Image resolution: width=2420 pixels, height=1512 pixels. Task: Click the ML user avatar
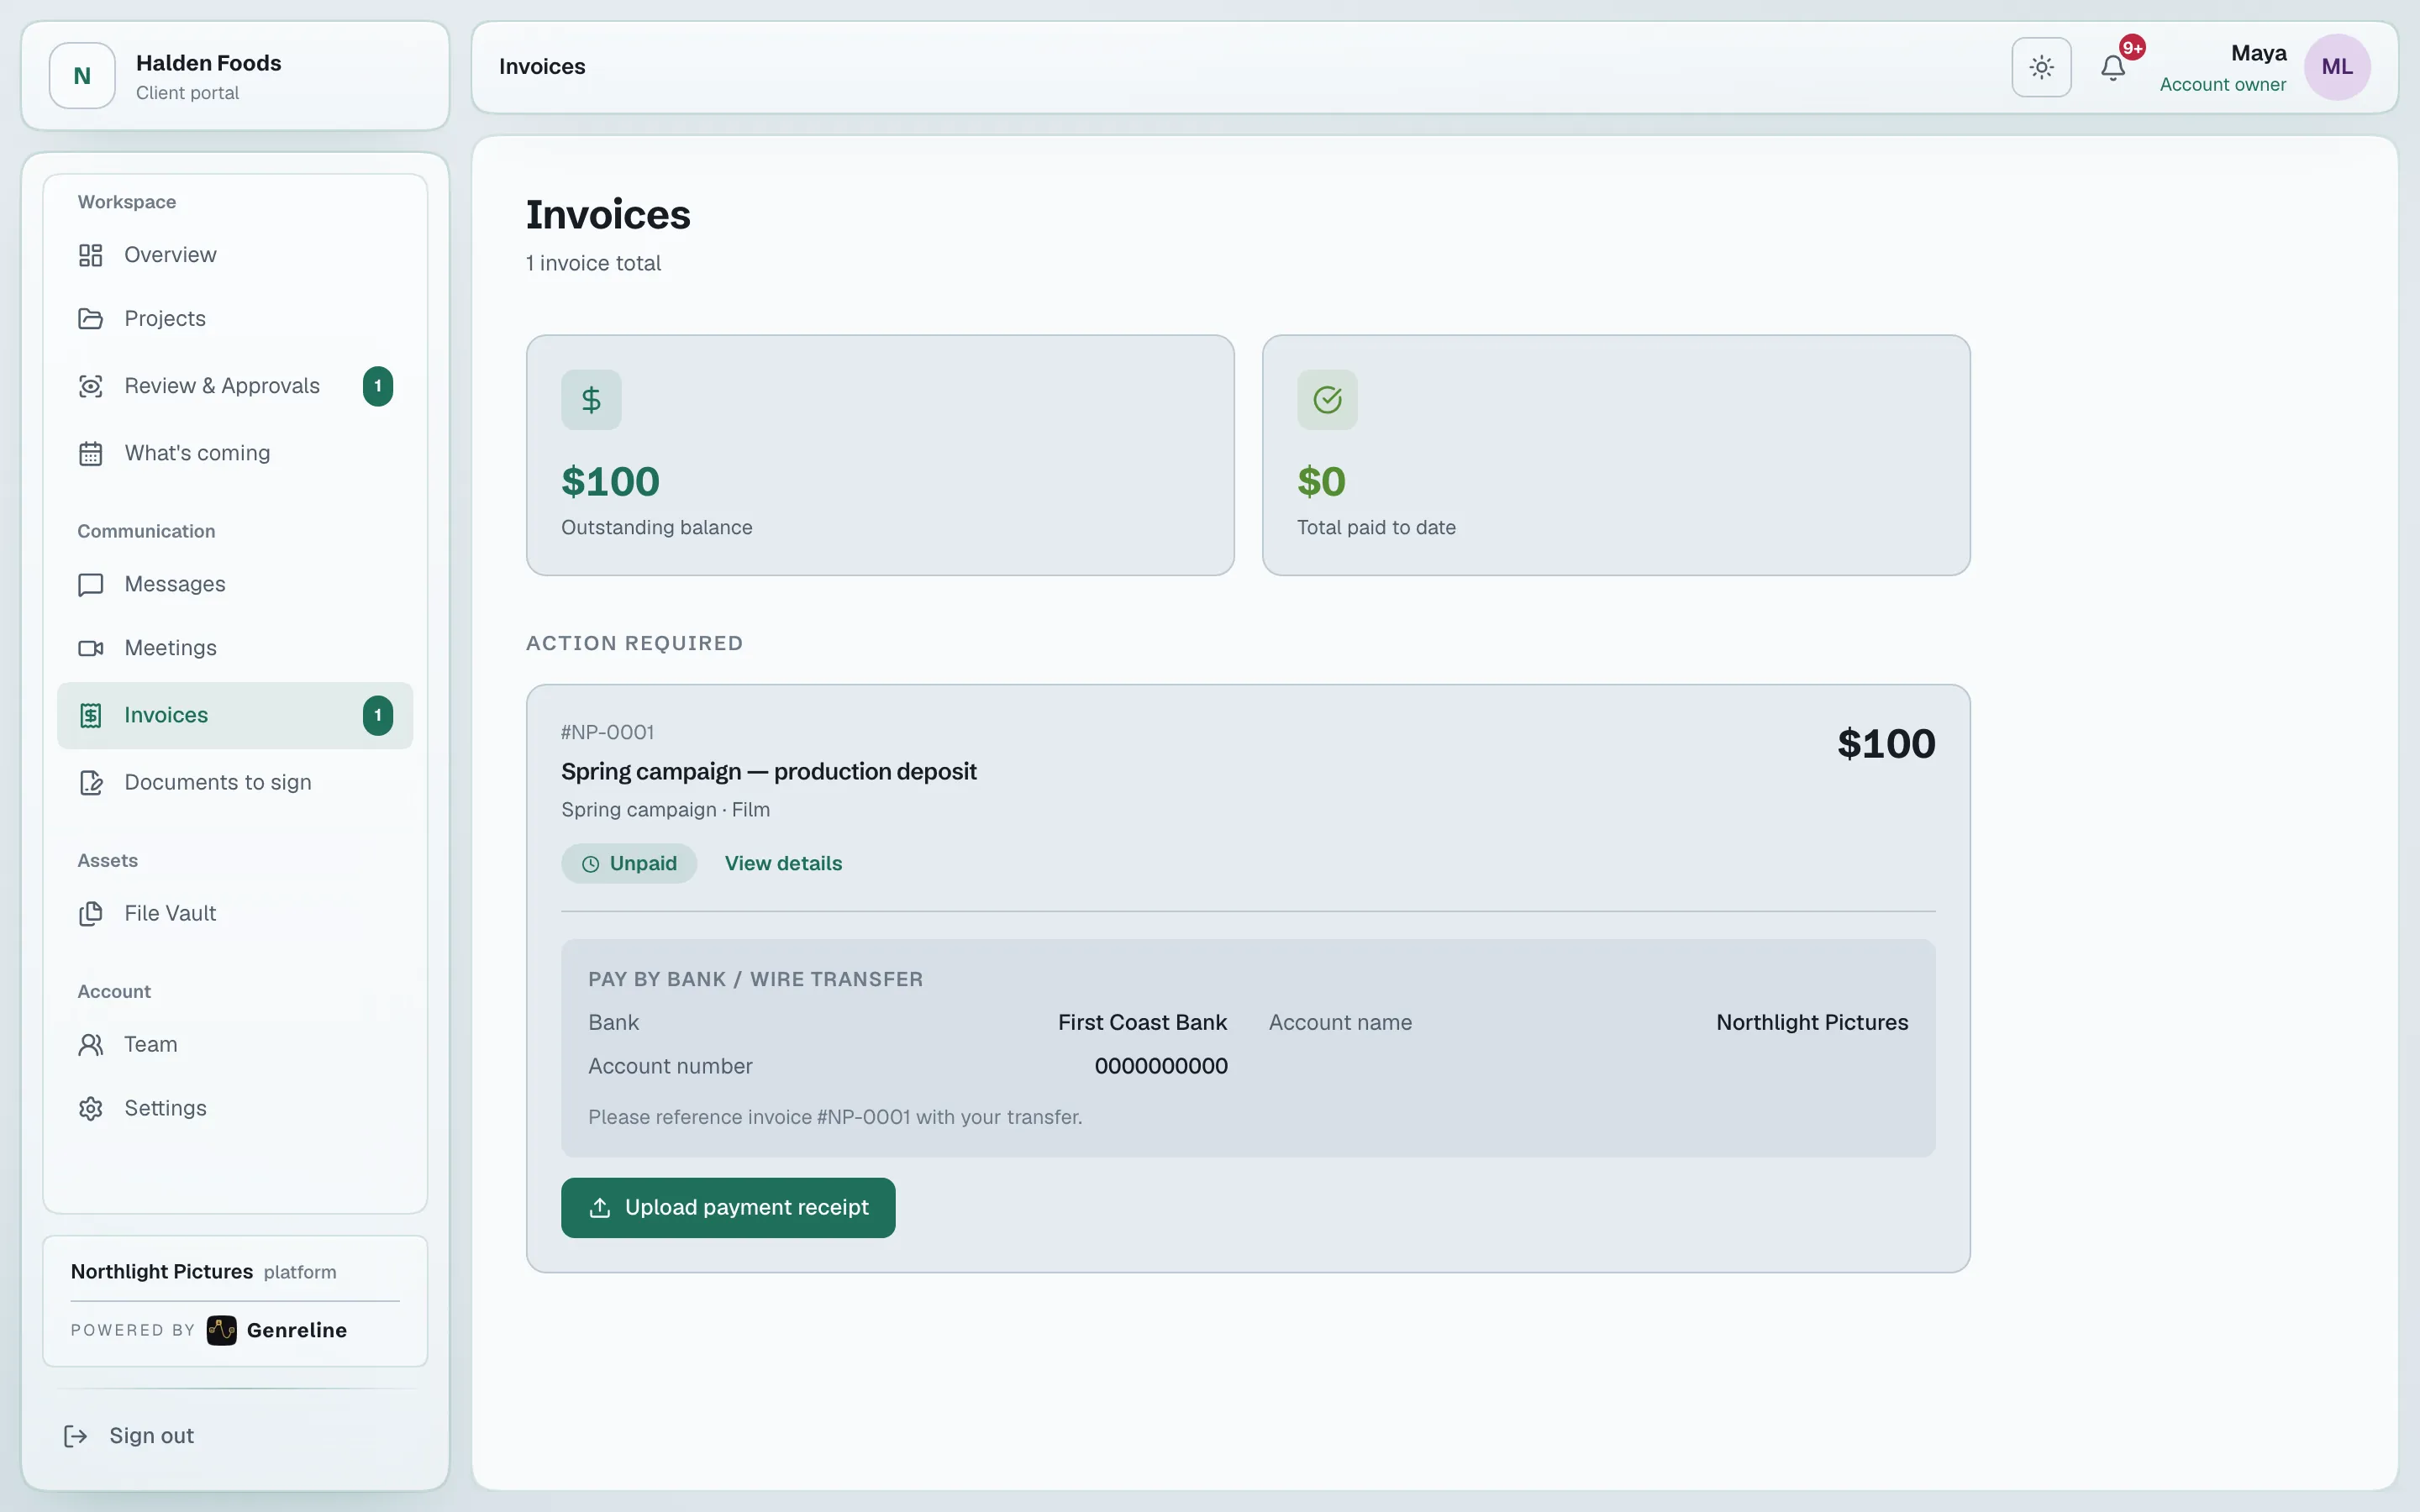(x=2337, y=67)
